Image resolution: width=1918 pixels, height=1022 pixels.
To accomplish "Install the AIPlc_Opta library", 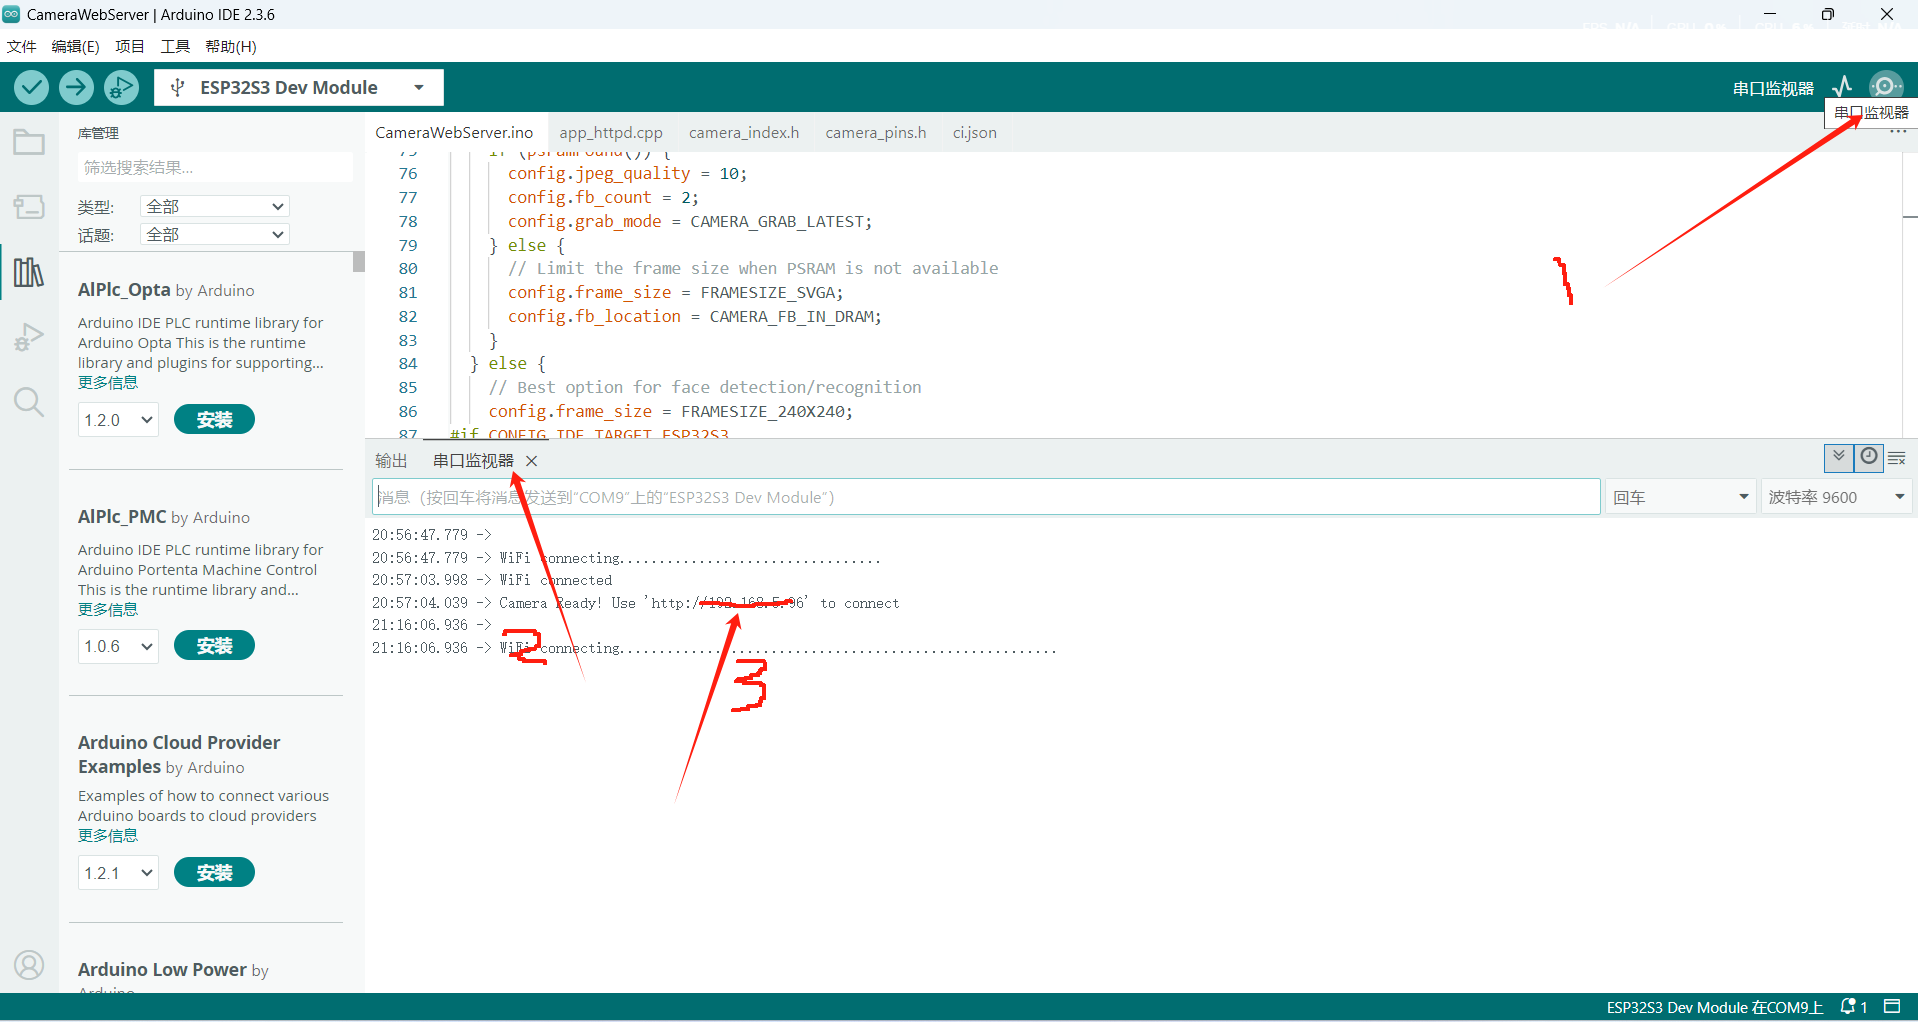I will [214, 420].
